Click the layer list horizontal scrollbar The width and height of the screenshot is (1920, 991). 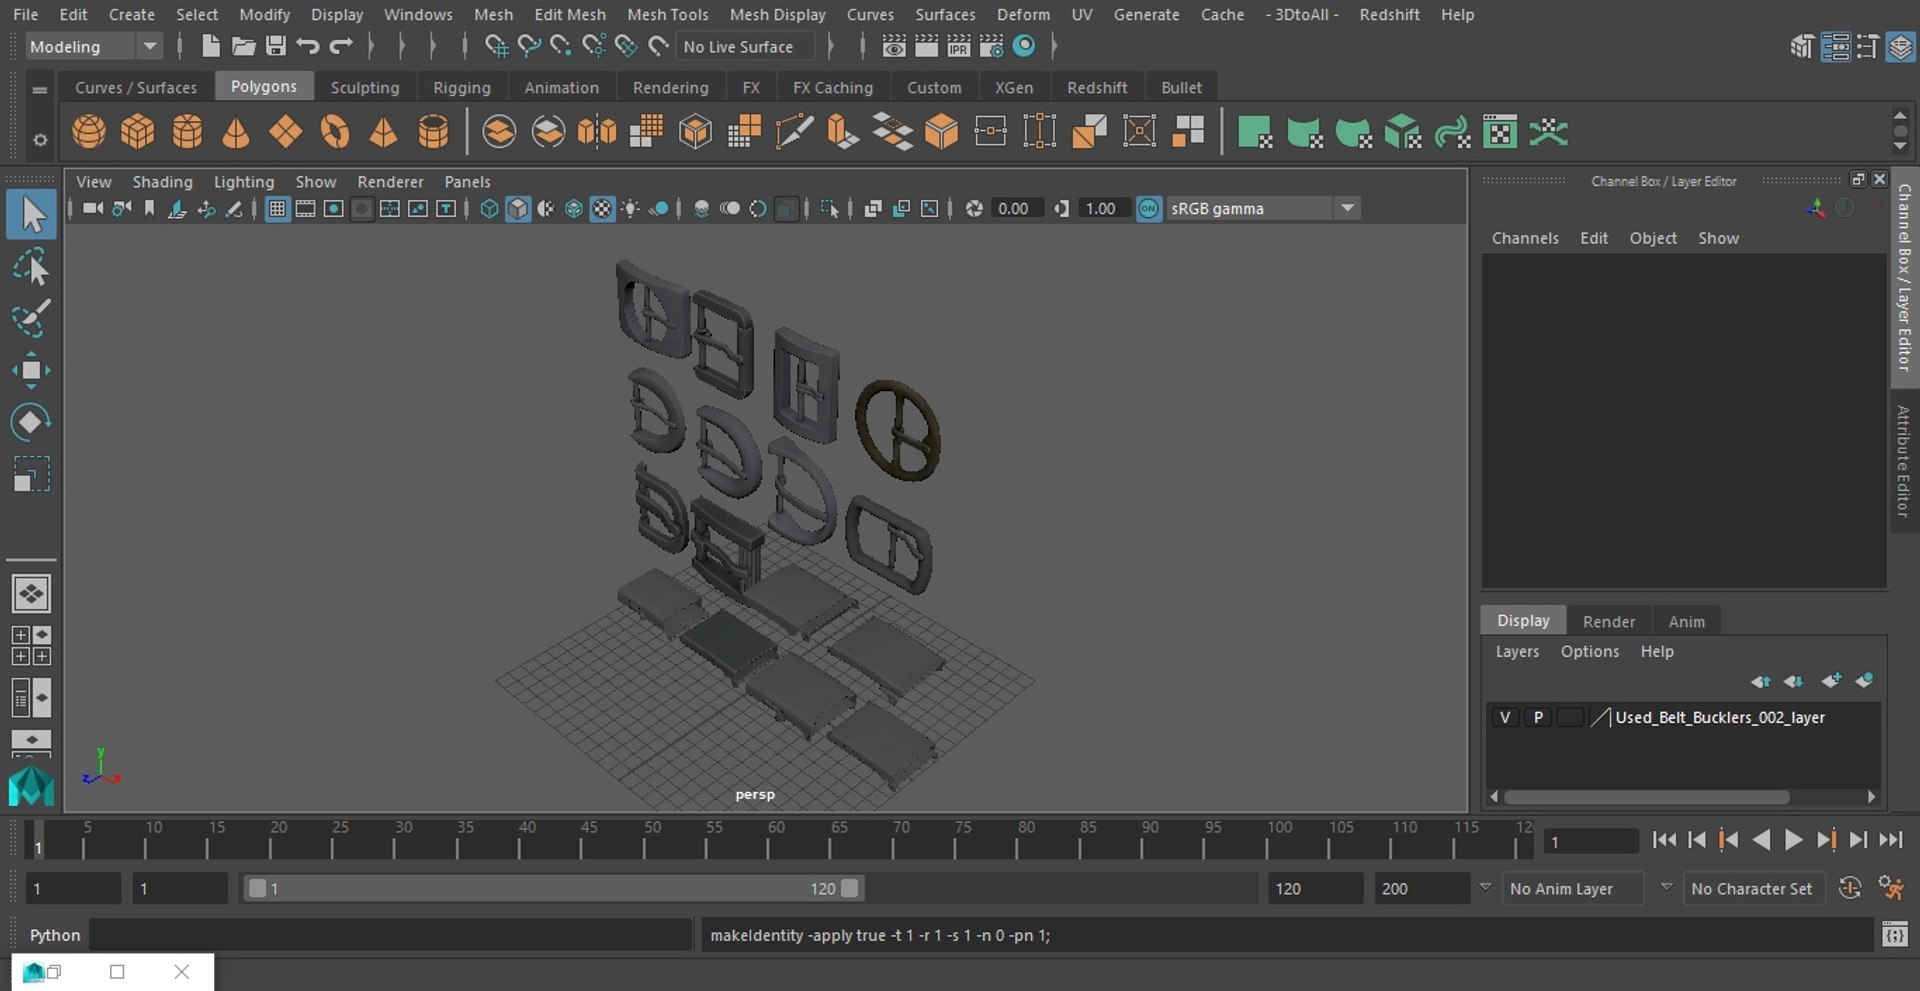(x=1646, y=797)
